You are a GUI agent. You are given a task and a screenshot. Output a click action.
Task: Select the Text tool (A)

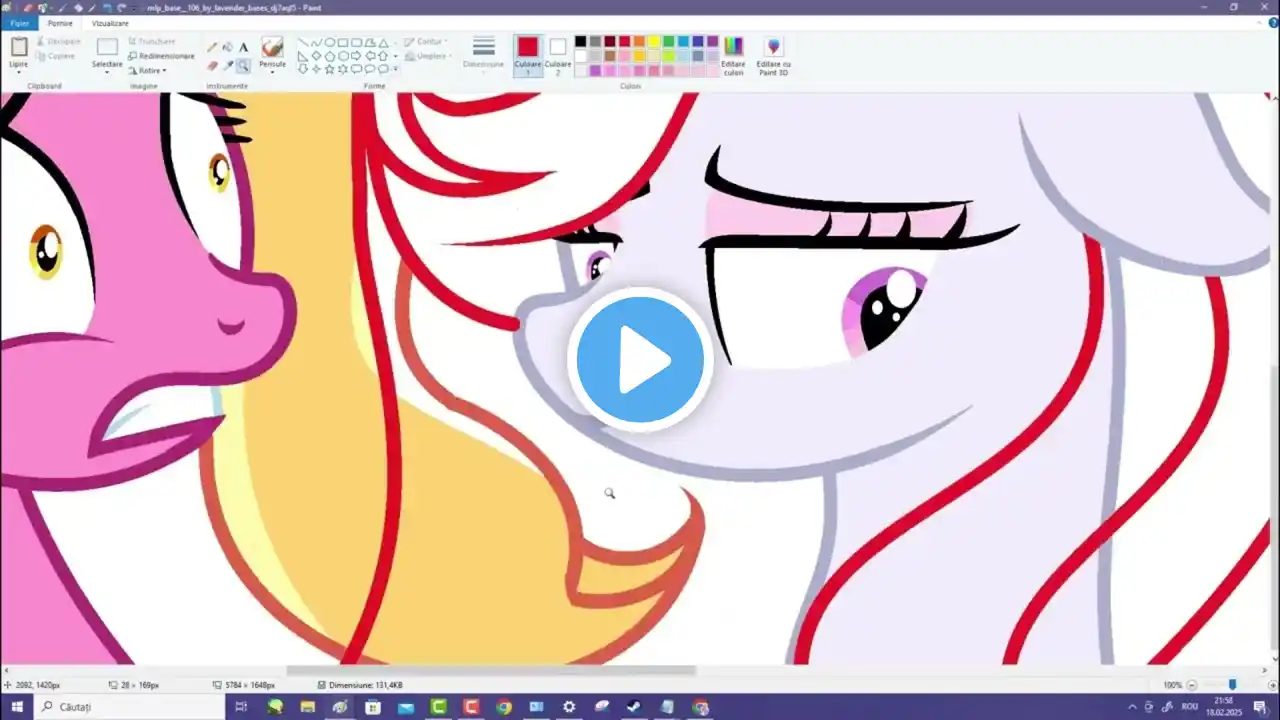[243, 47]
